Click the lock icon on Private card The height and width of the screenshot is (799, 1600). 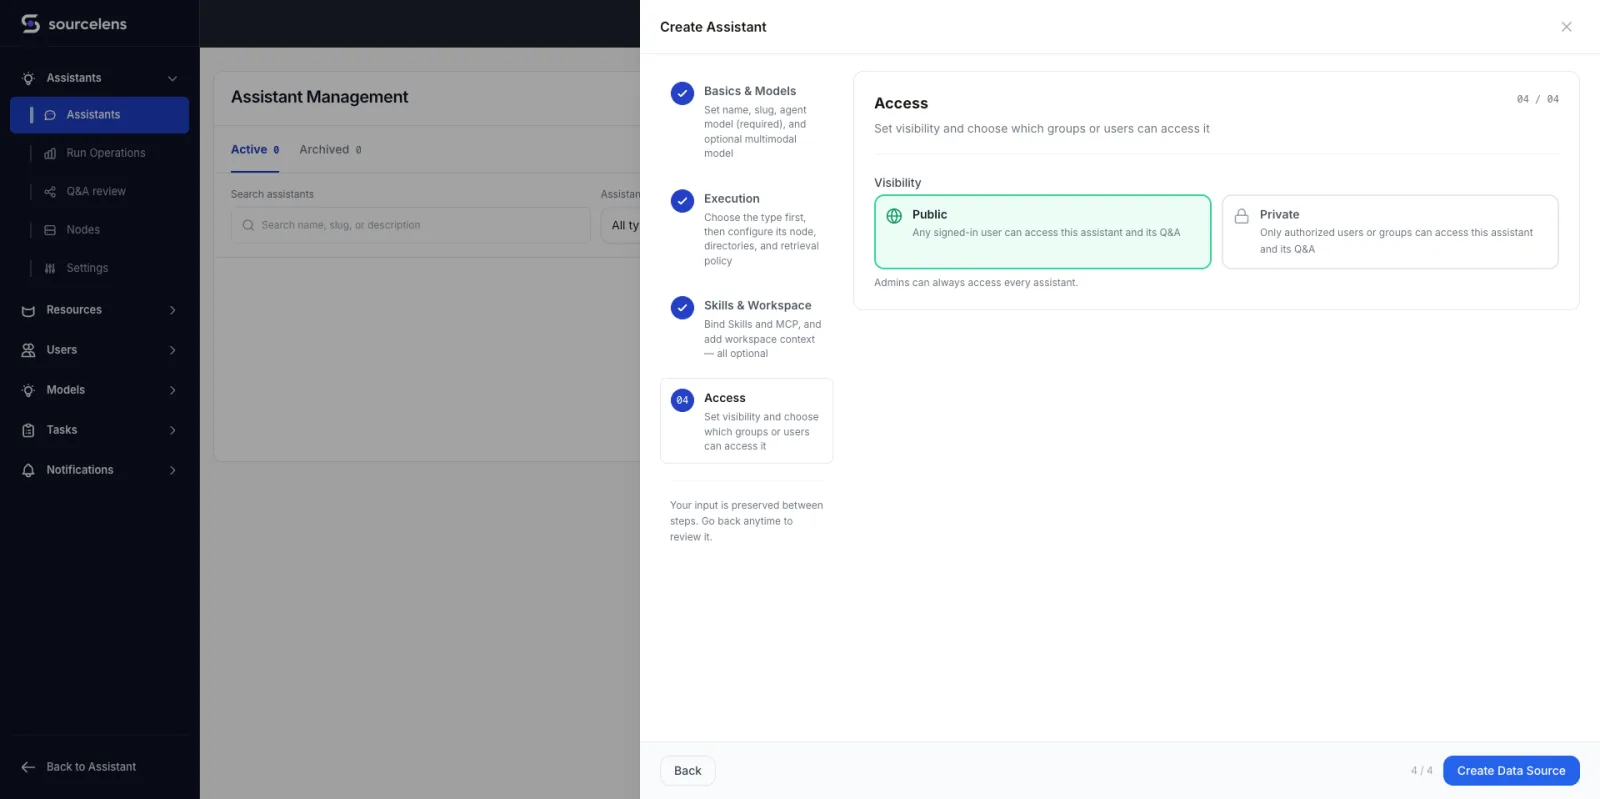[x=1242, y=216]
